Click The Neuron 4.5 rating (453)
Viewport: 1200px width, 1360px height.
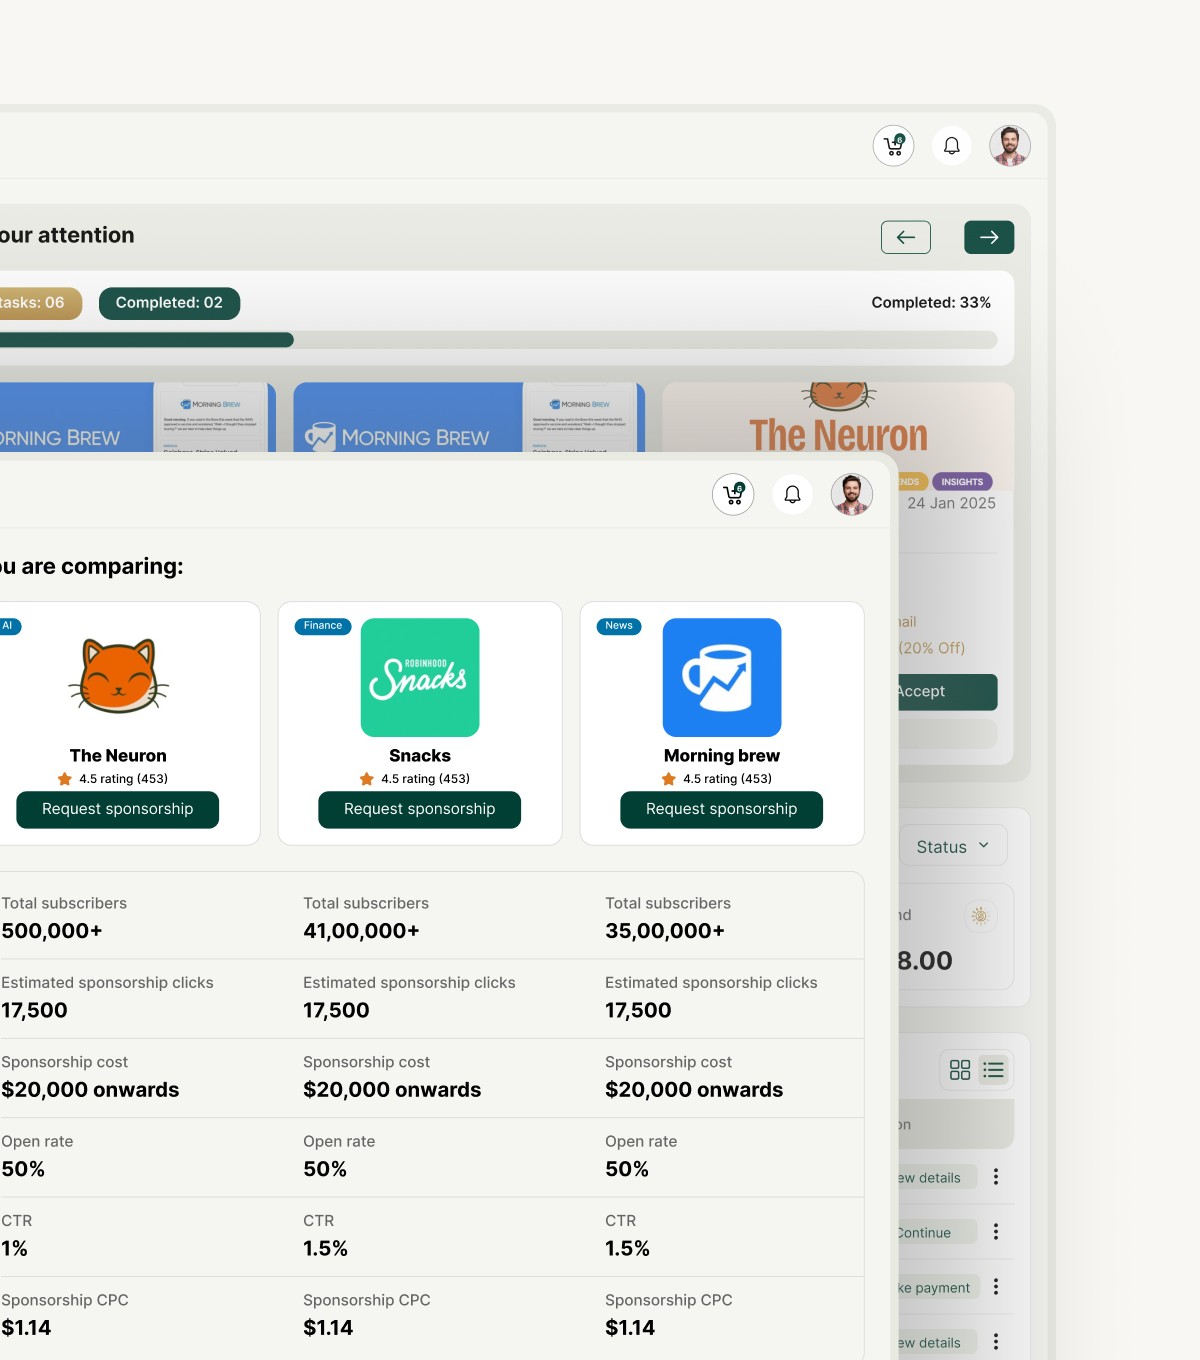[x=113, y=779]
